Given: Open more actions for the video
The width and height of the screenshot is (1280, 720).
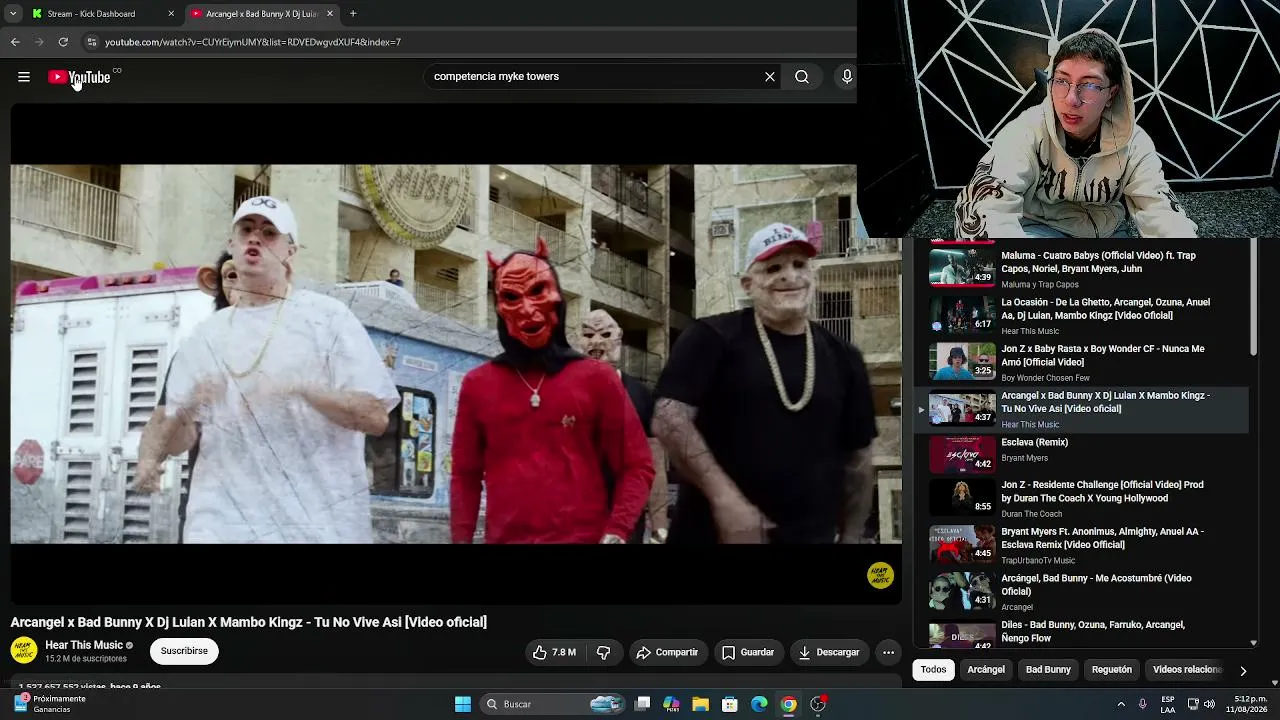Looking at the screenshot, I should click(x=888, y=653).
